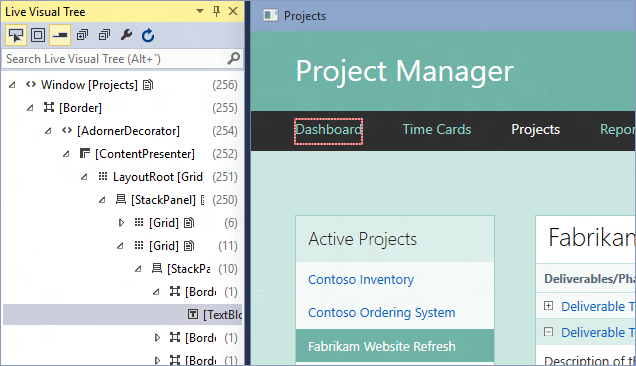Click the search magnifier icon
The height and width of the screenshot is (366, 636).
(x=233, y=59)
